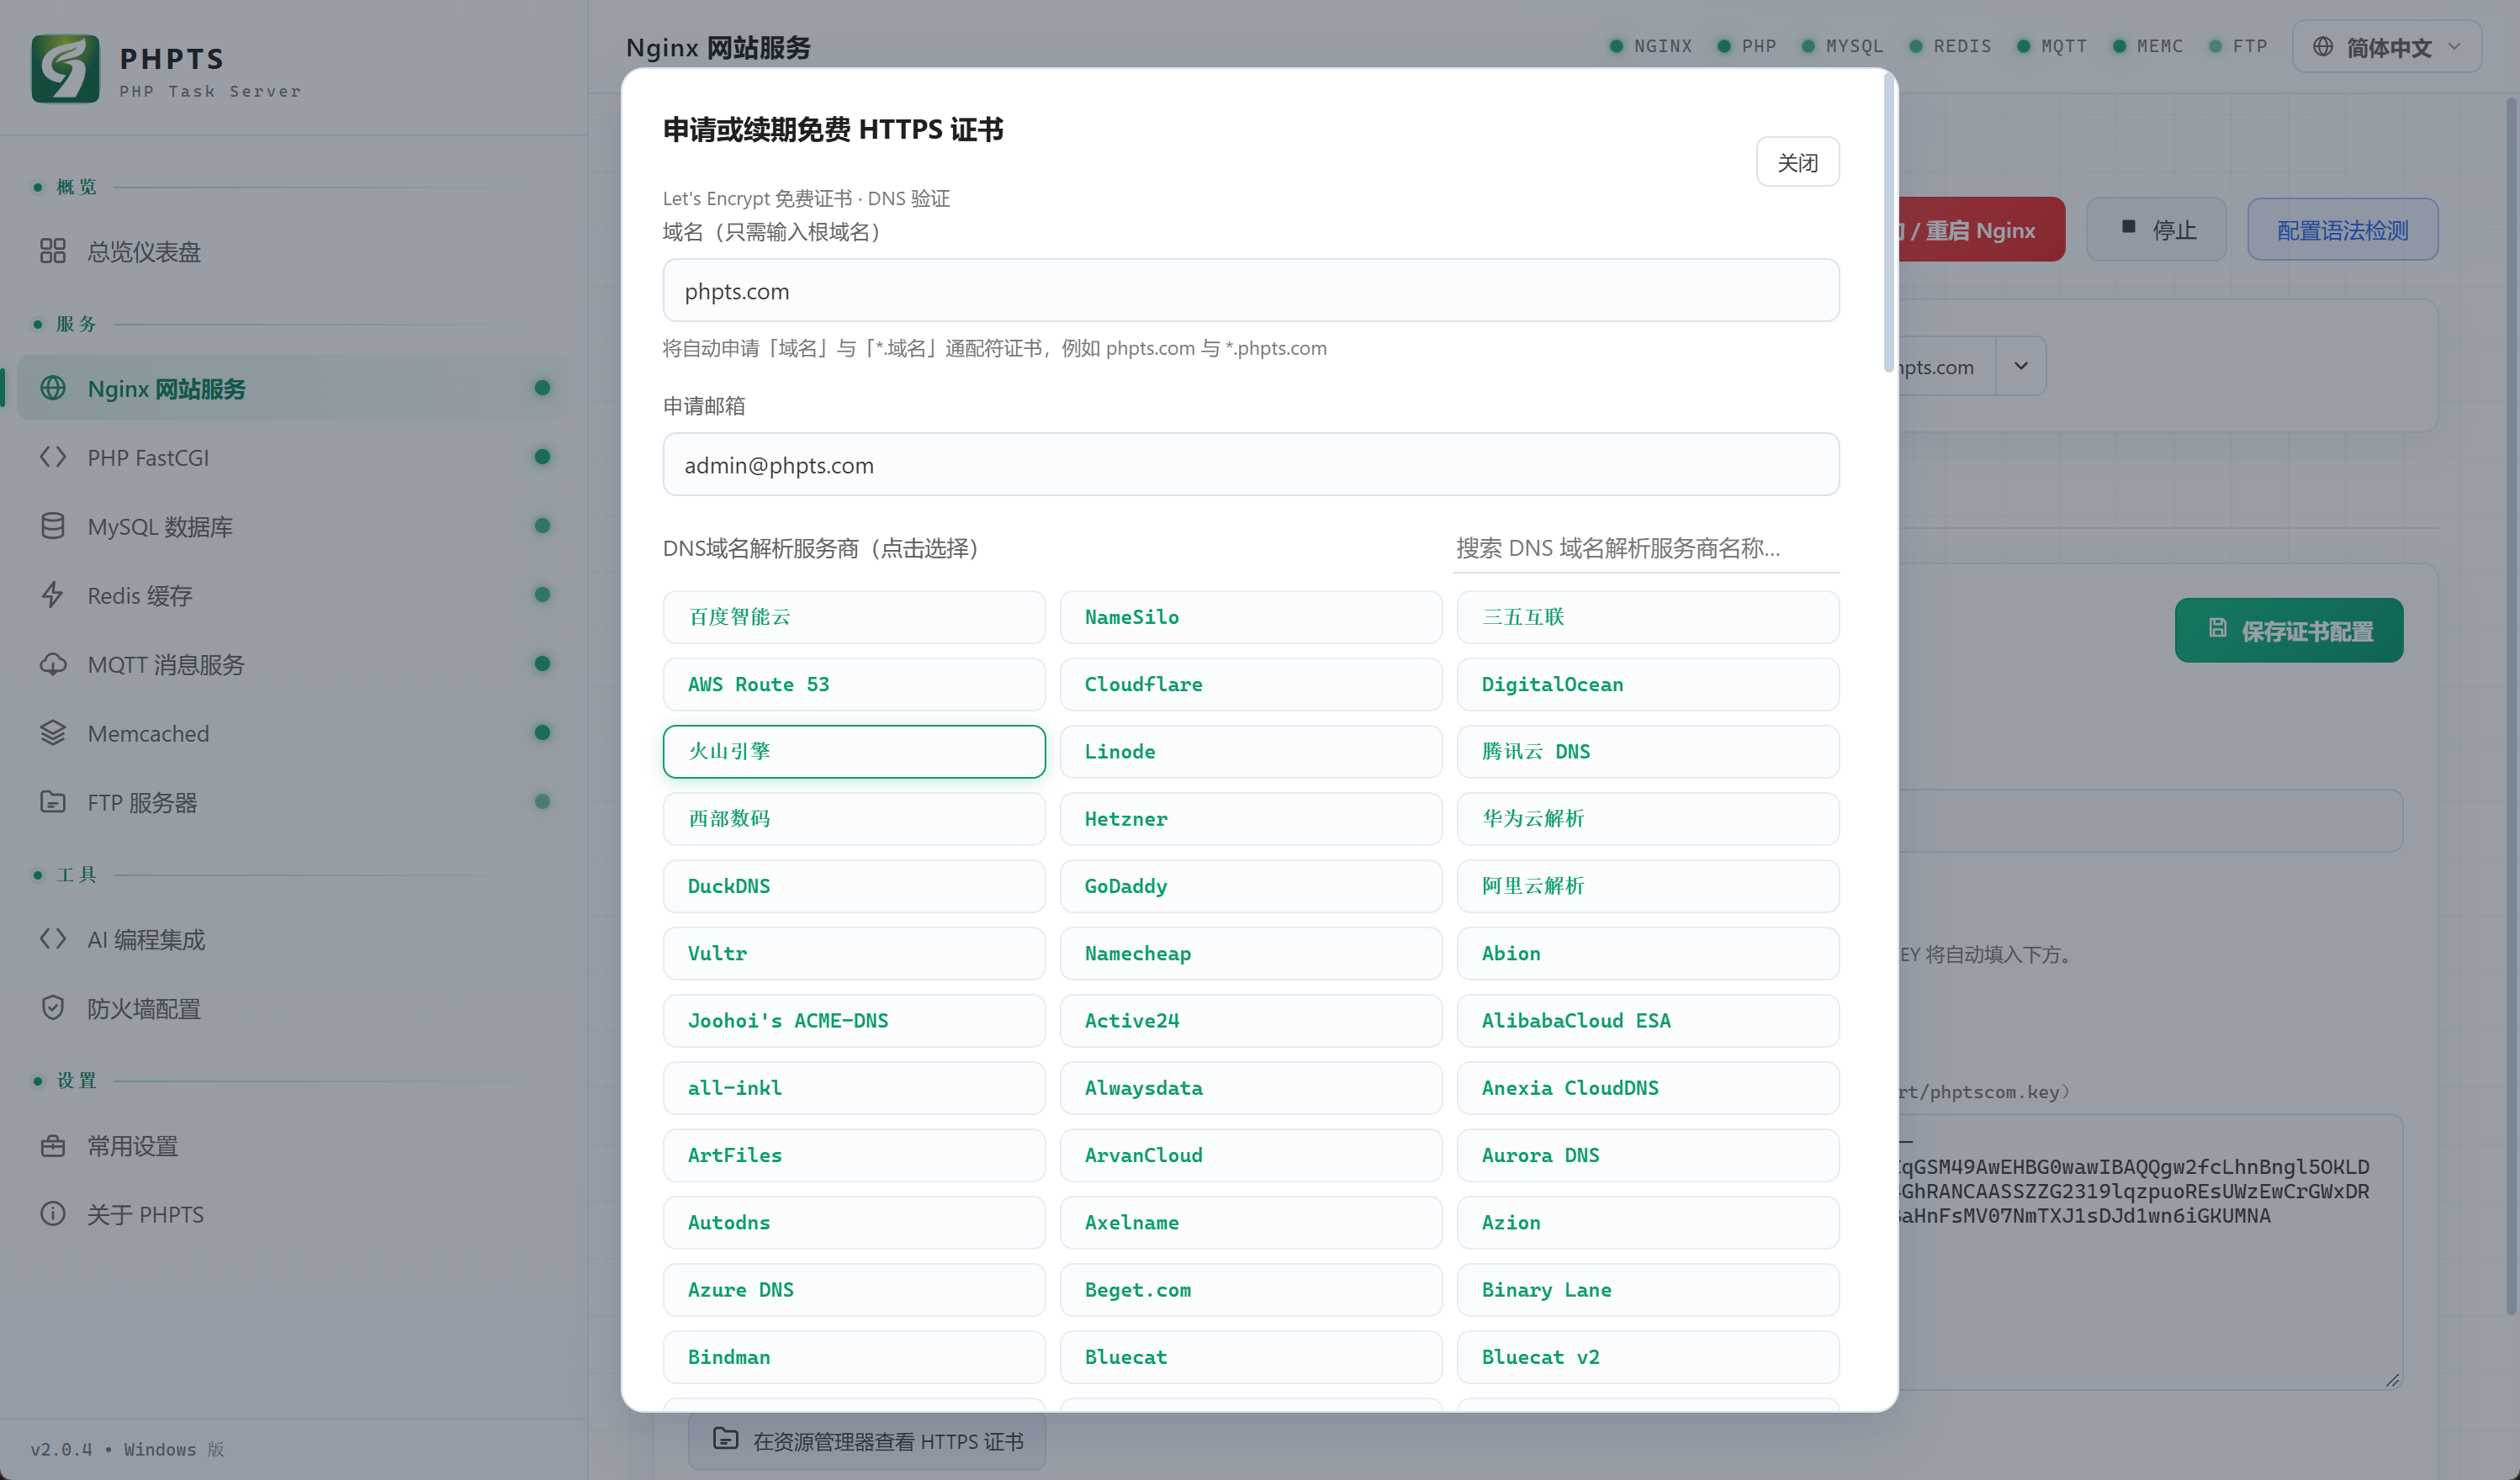2520x1480 pixels.
Task: Click the 重启 Nginx button
Action: point(1980,230)
